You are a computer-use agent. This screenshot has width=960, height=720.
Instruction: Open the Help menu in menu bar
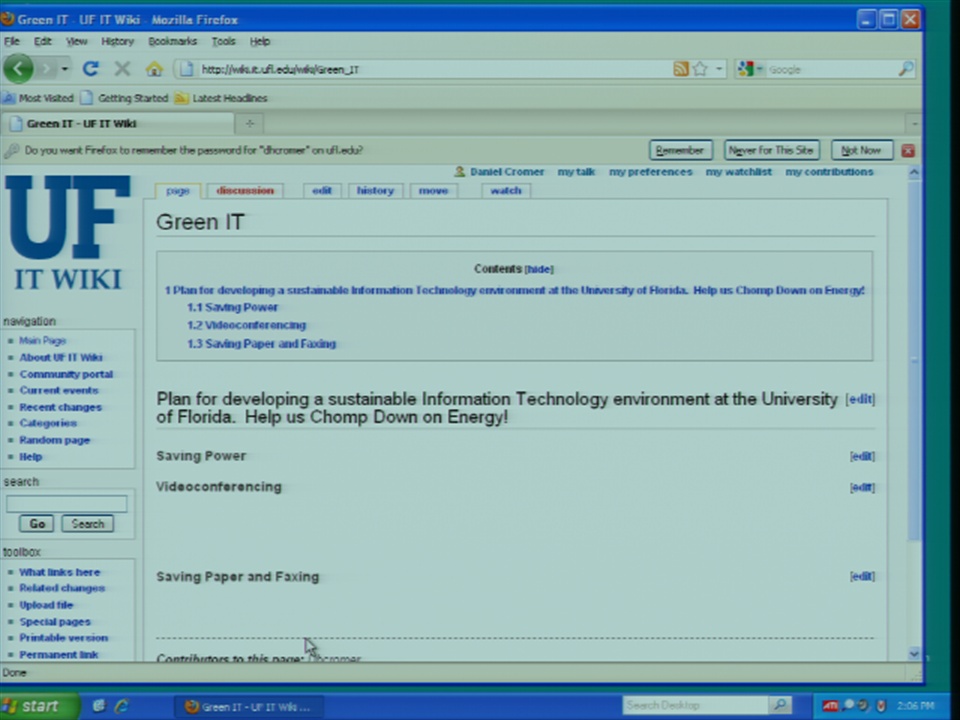[260, 41]
